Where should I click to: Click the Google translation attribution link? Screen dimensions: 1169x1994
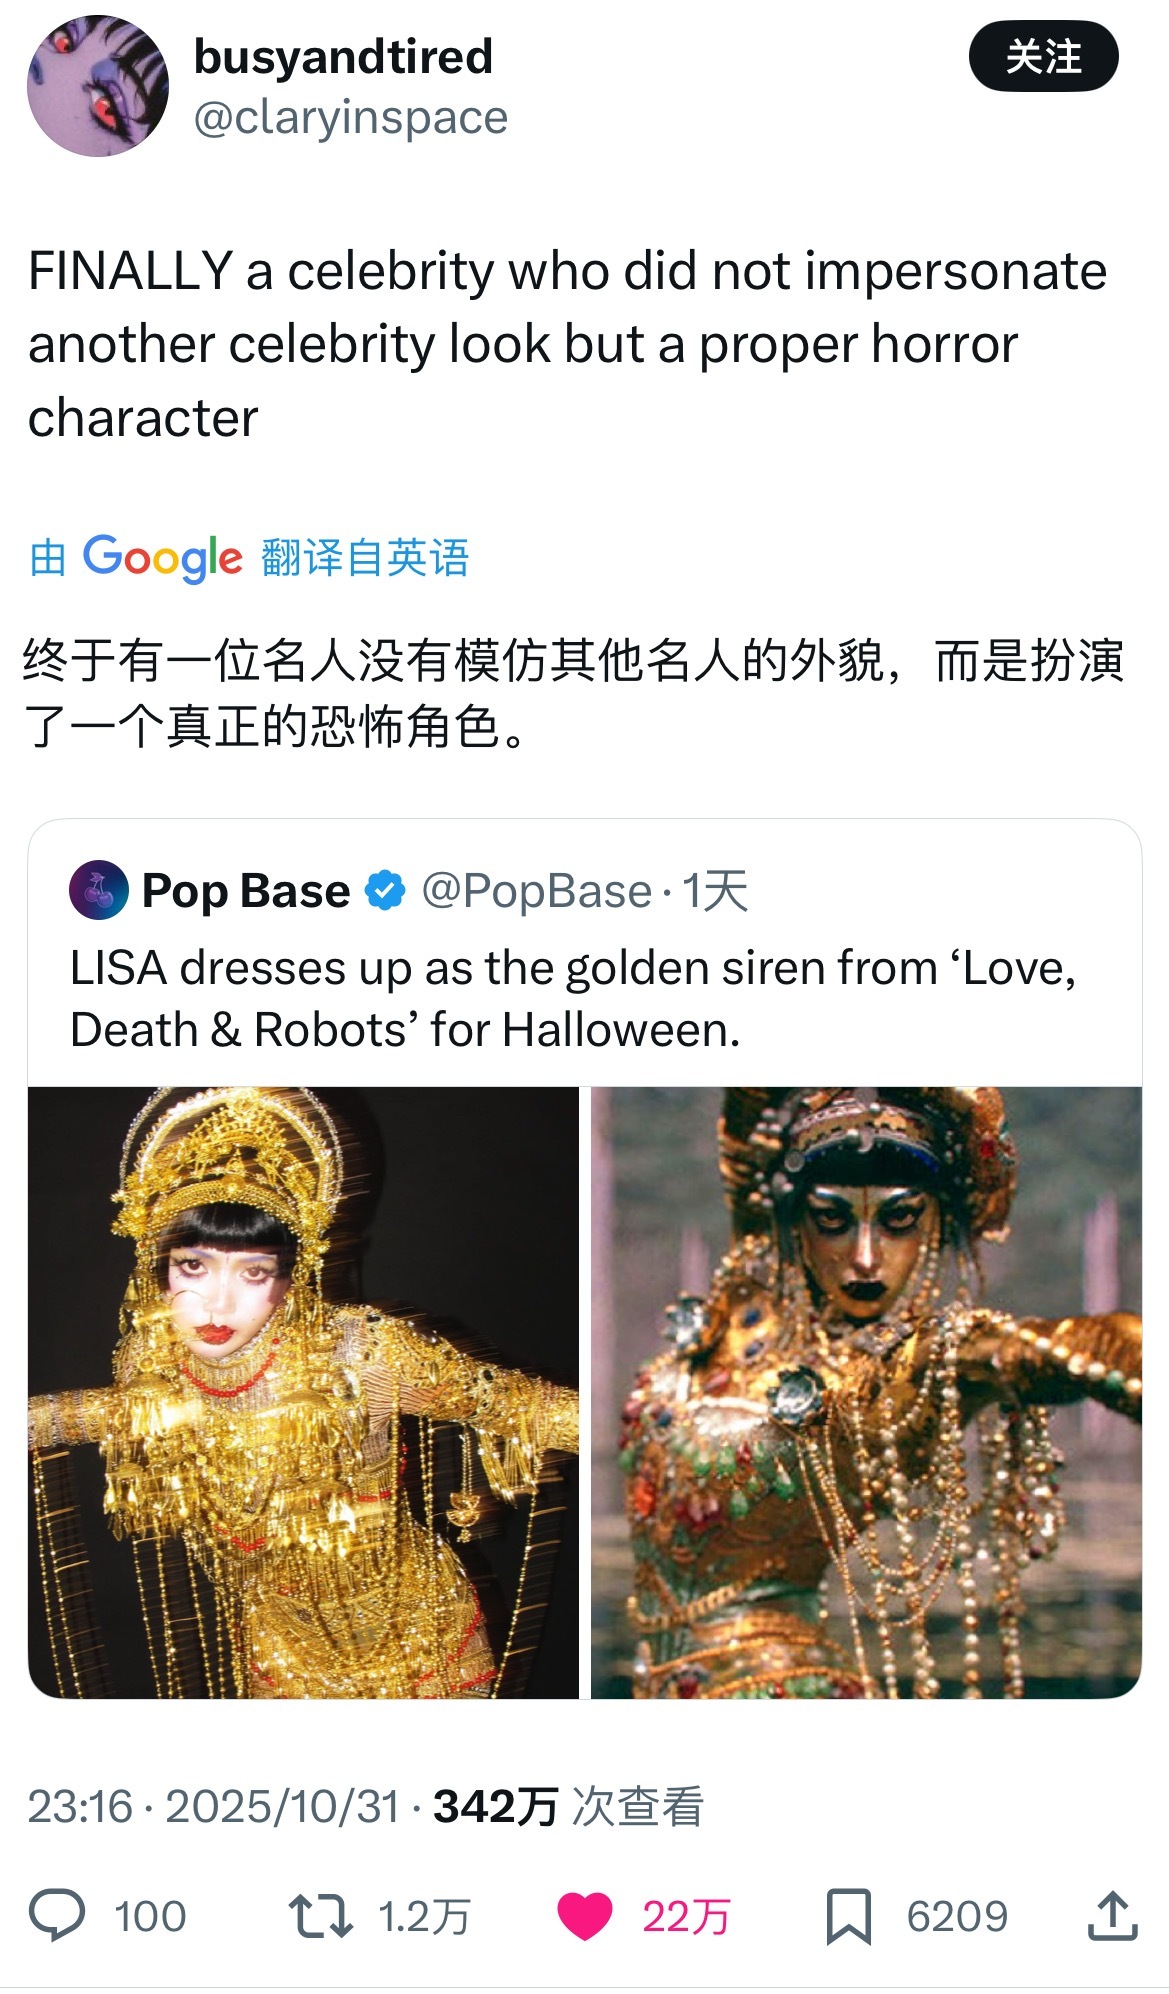point(250,557)
